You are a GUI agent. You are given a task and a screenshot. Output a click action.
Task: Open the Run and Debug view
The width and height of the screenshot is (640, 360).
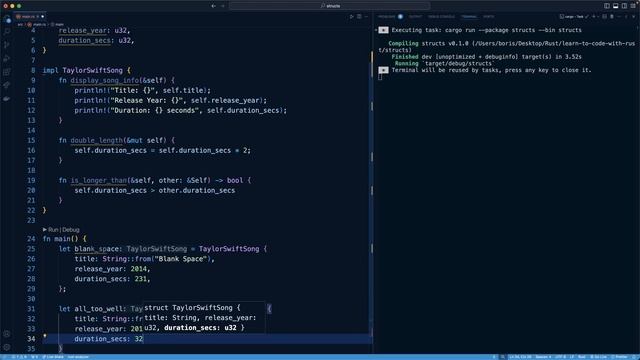7,58
